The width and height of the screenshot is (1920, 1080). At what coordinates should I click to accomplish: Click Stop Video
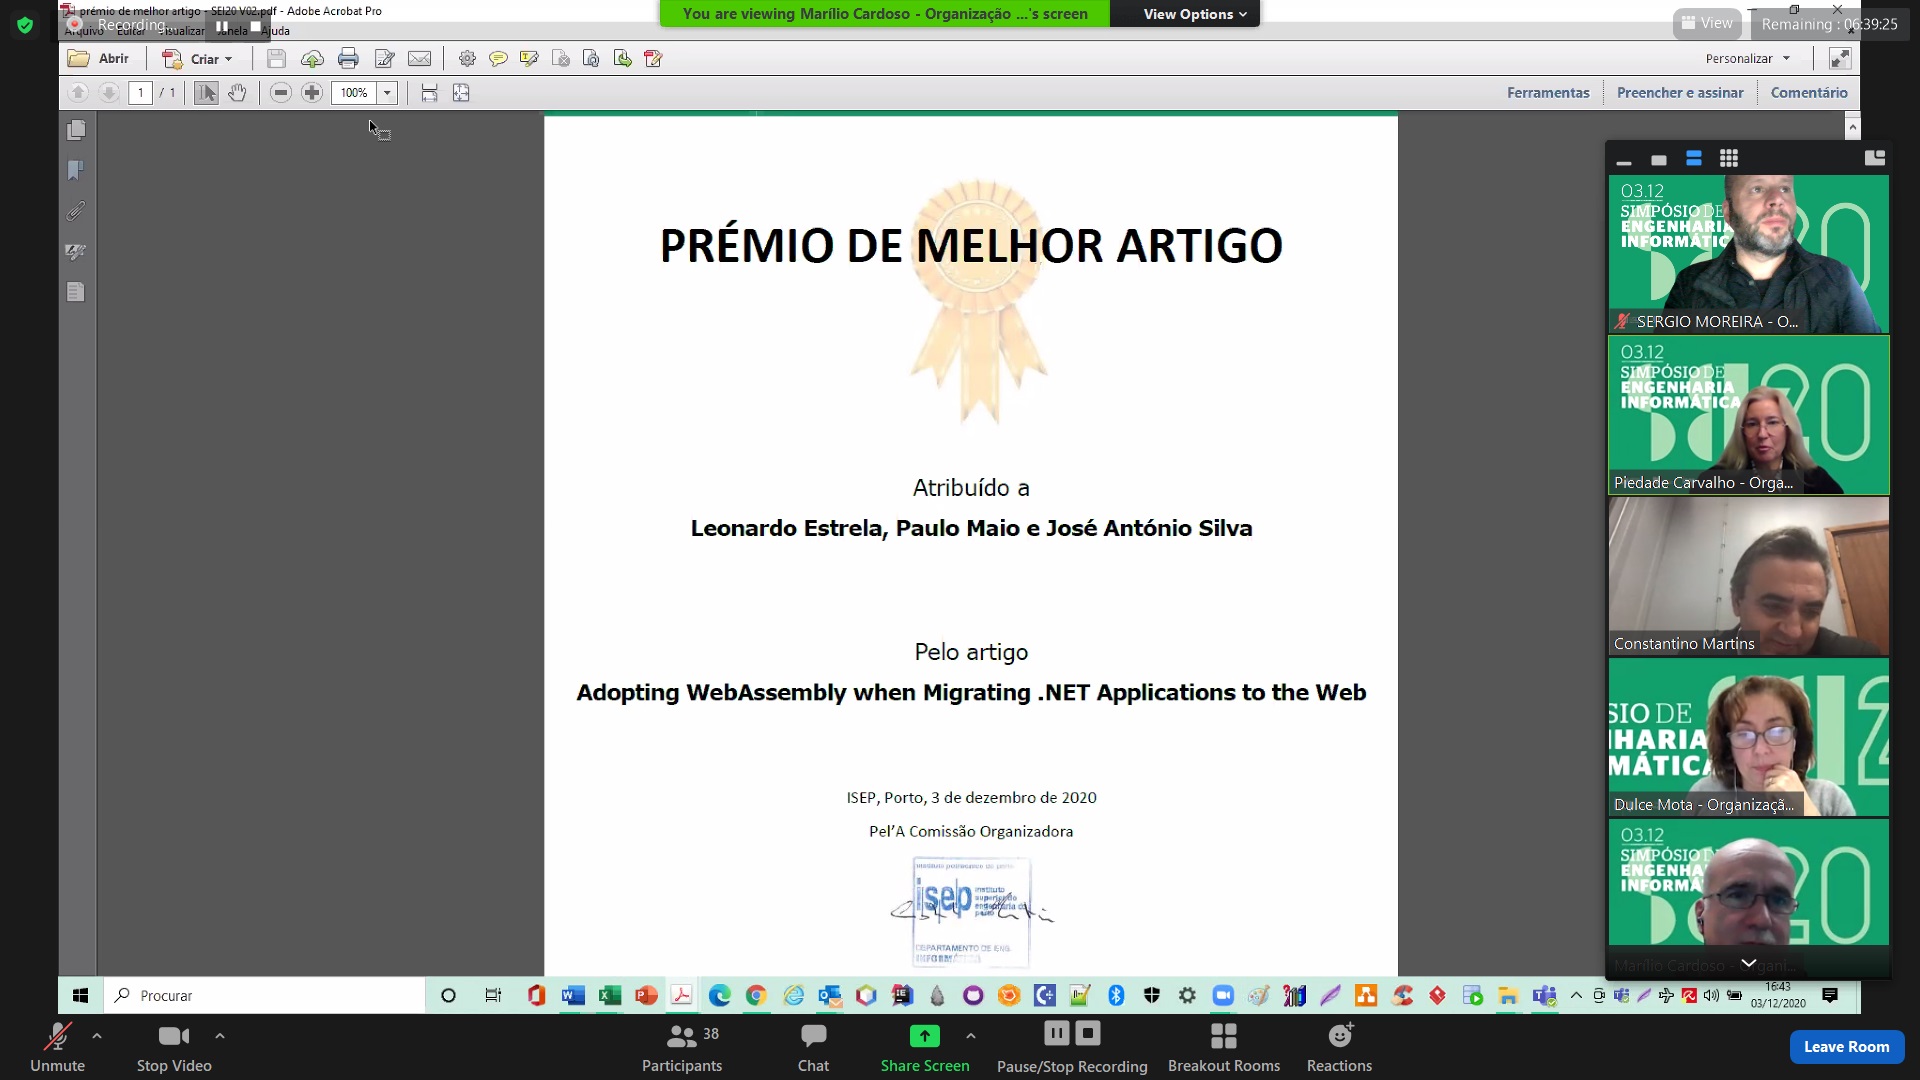pos(174,1047)
